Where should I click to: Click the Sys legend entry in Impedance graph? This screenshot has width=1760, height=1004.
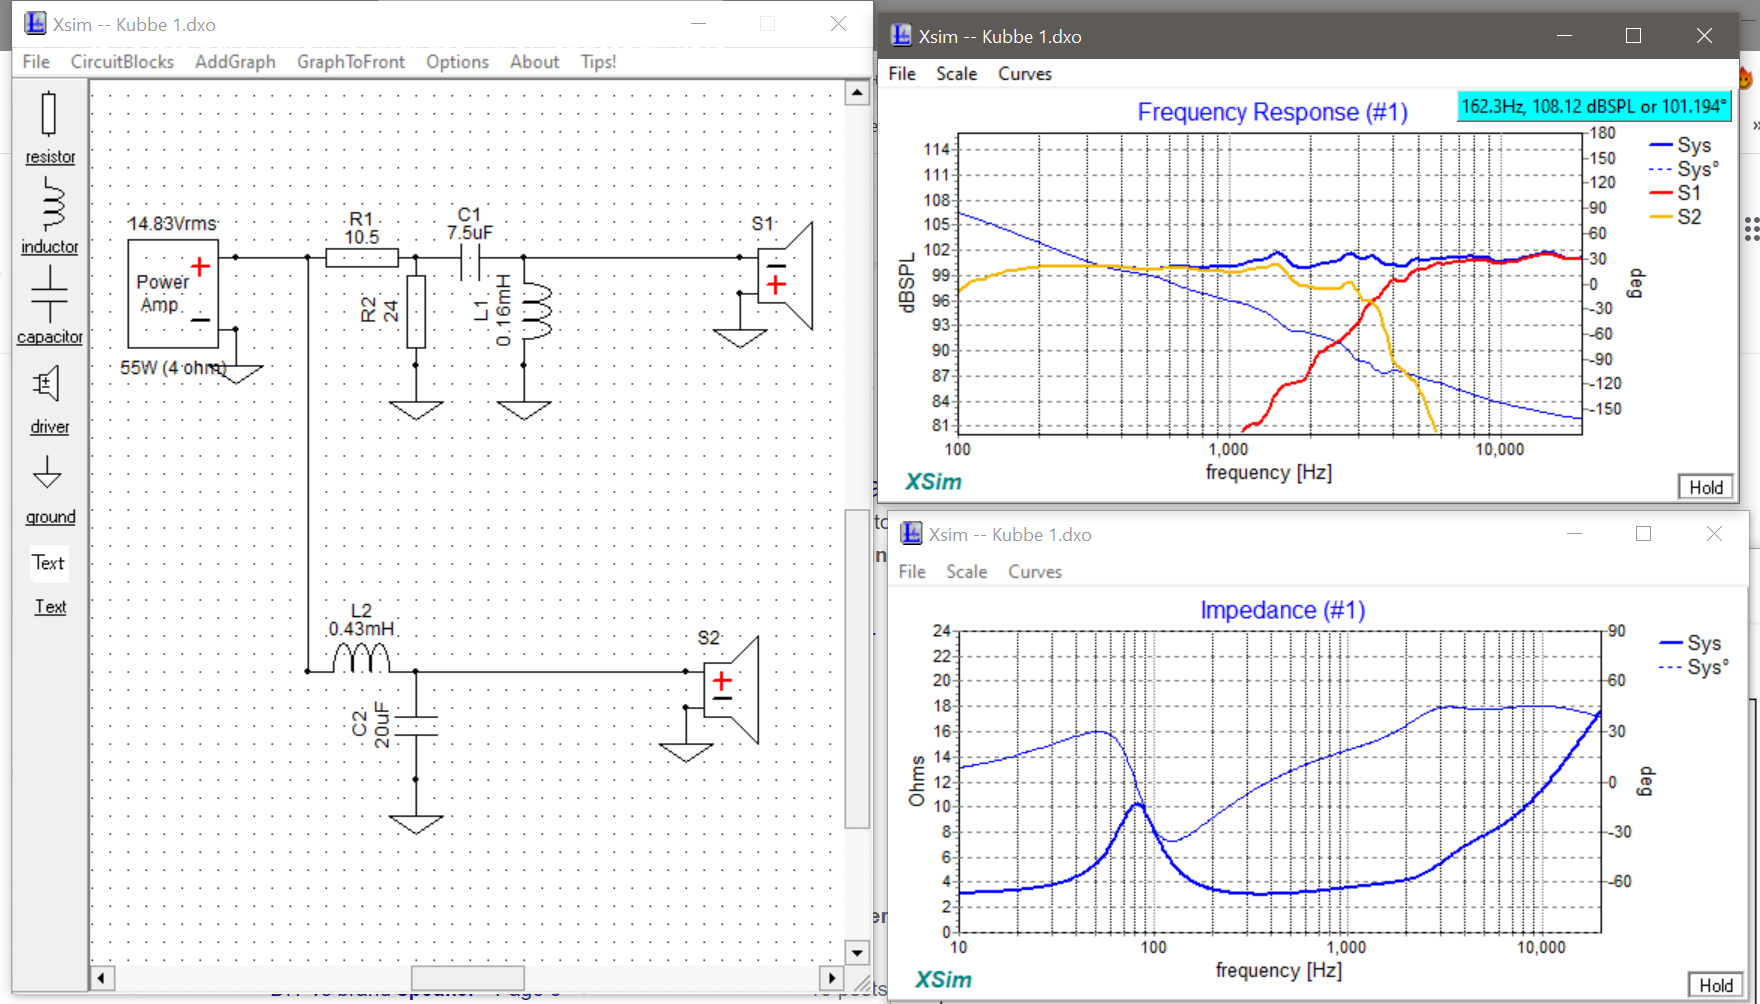(x=1691, y=643)
